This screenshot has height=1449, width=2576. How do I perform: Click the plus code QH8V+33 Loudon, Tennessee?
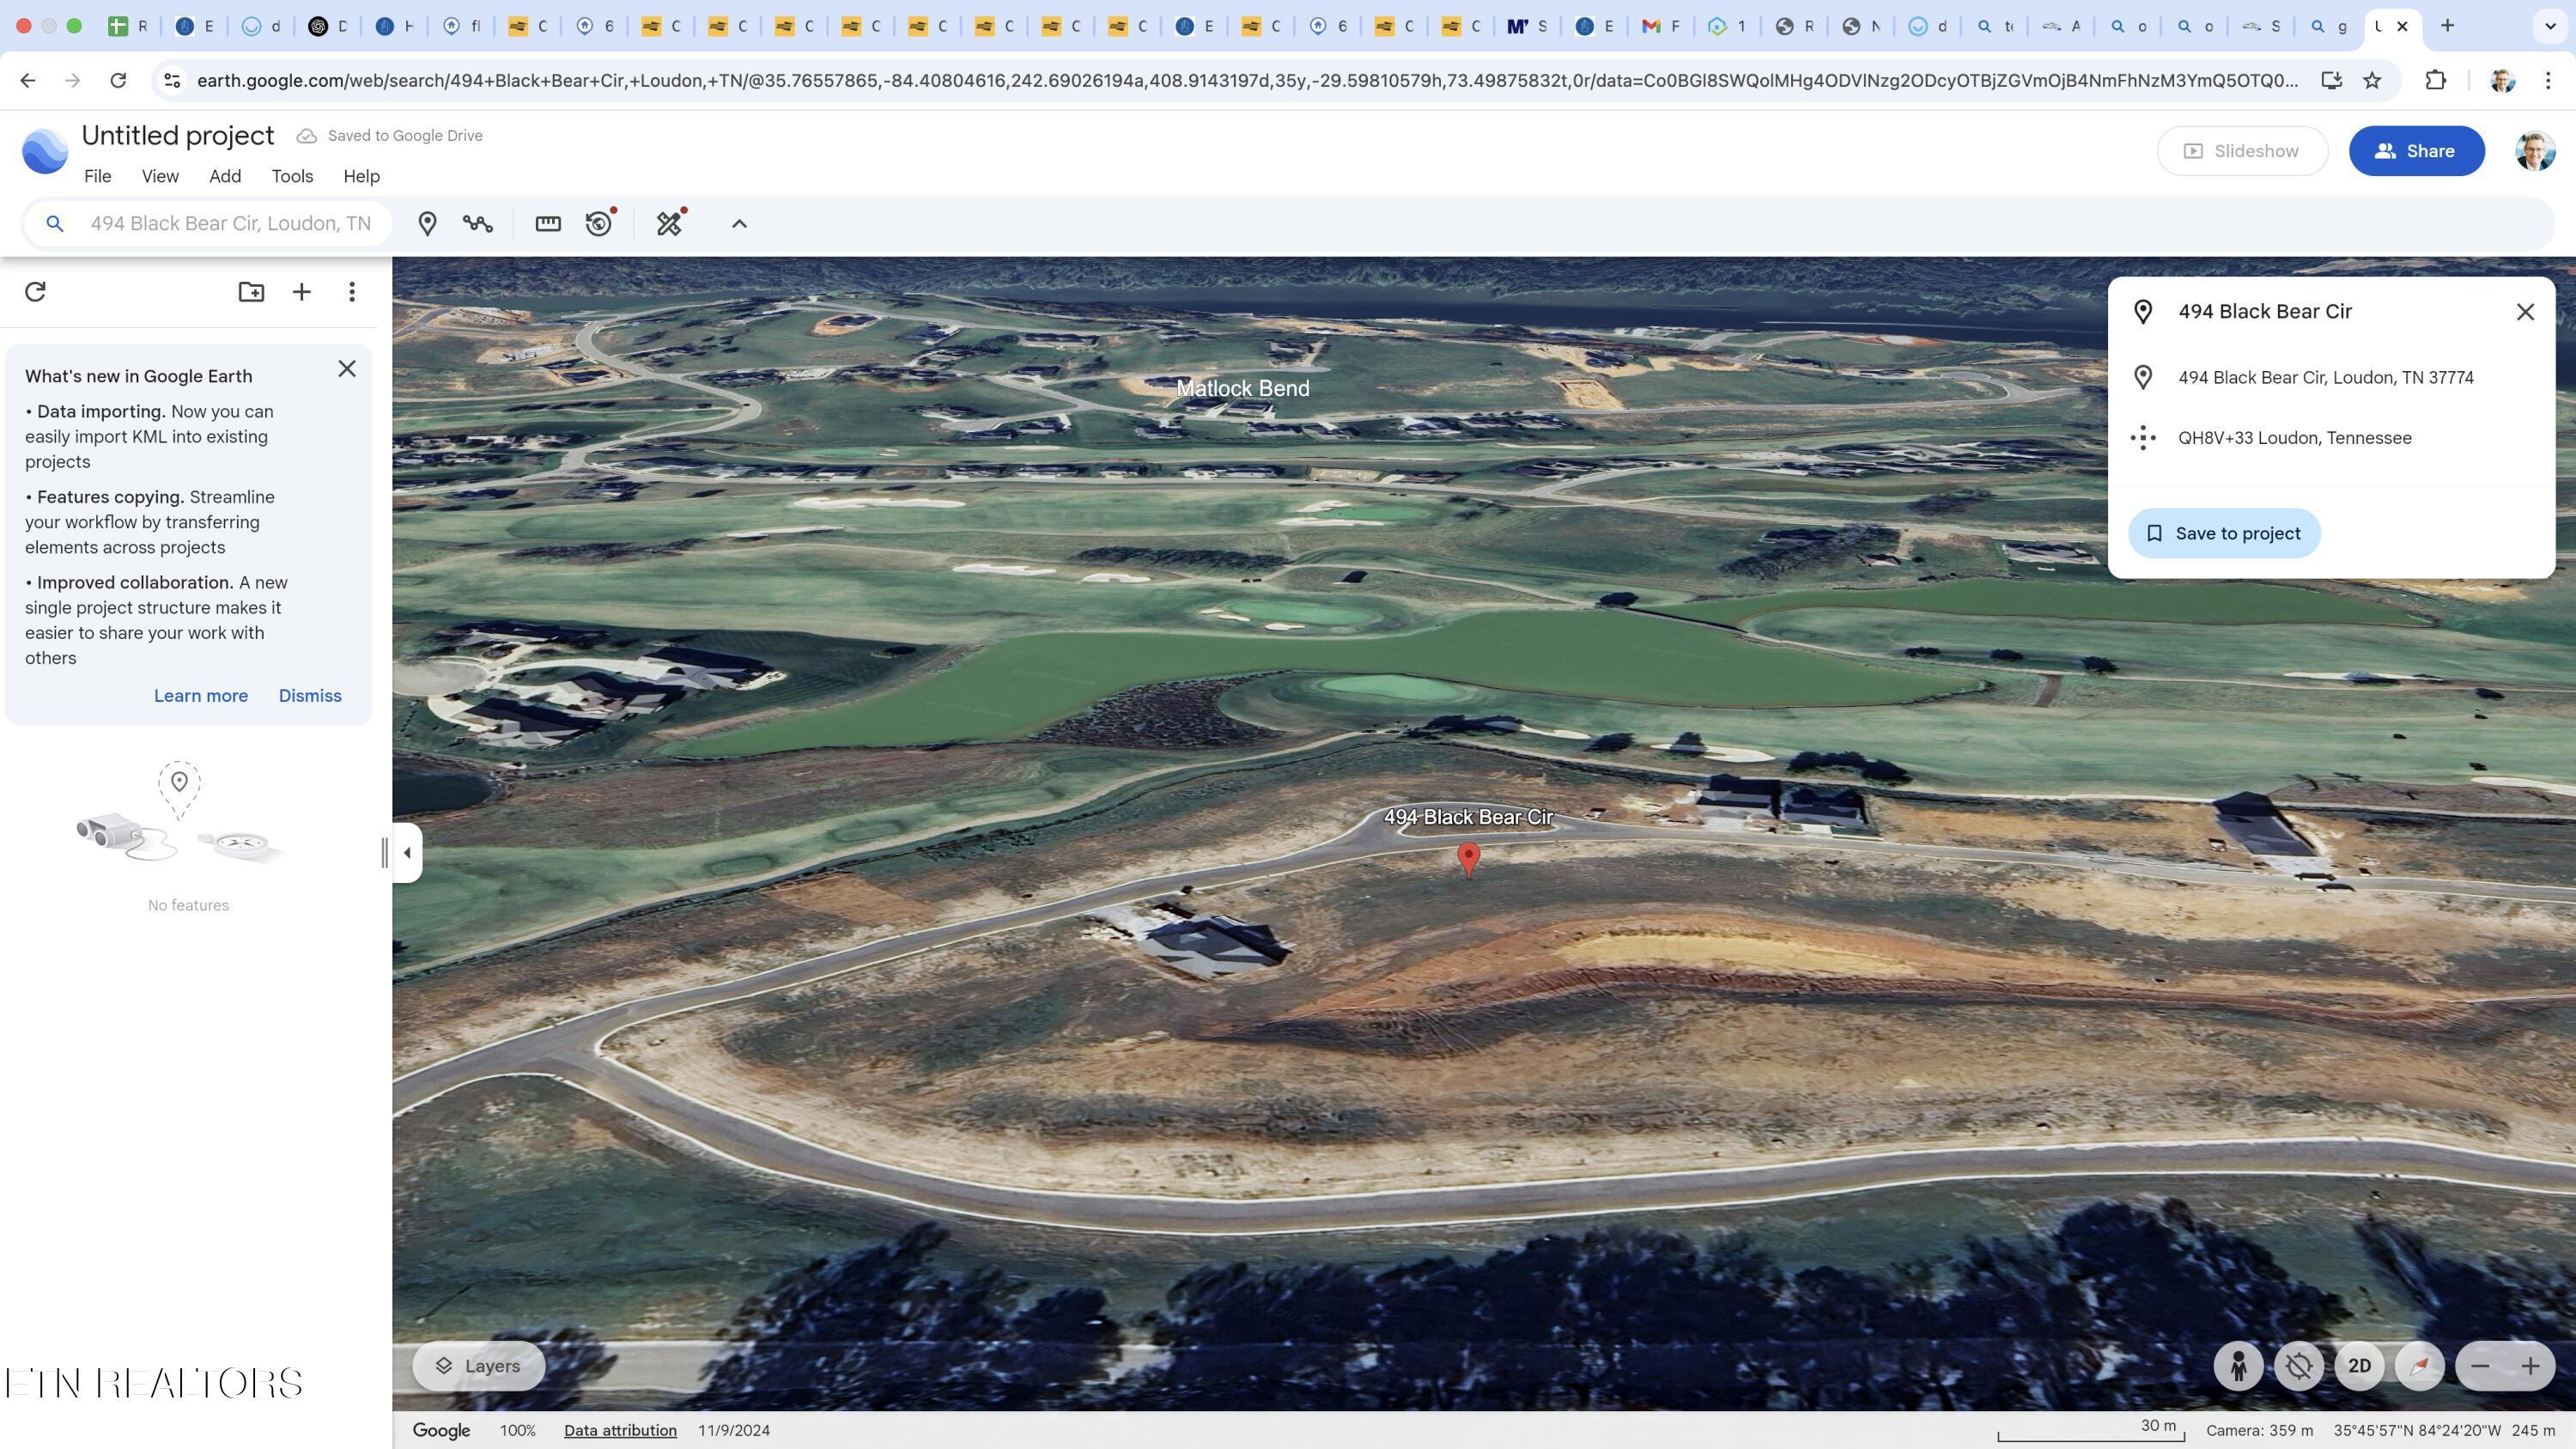pos(2294,438)
